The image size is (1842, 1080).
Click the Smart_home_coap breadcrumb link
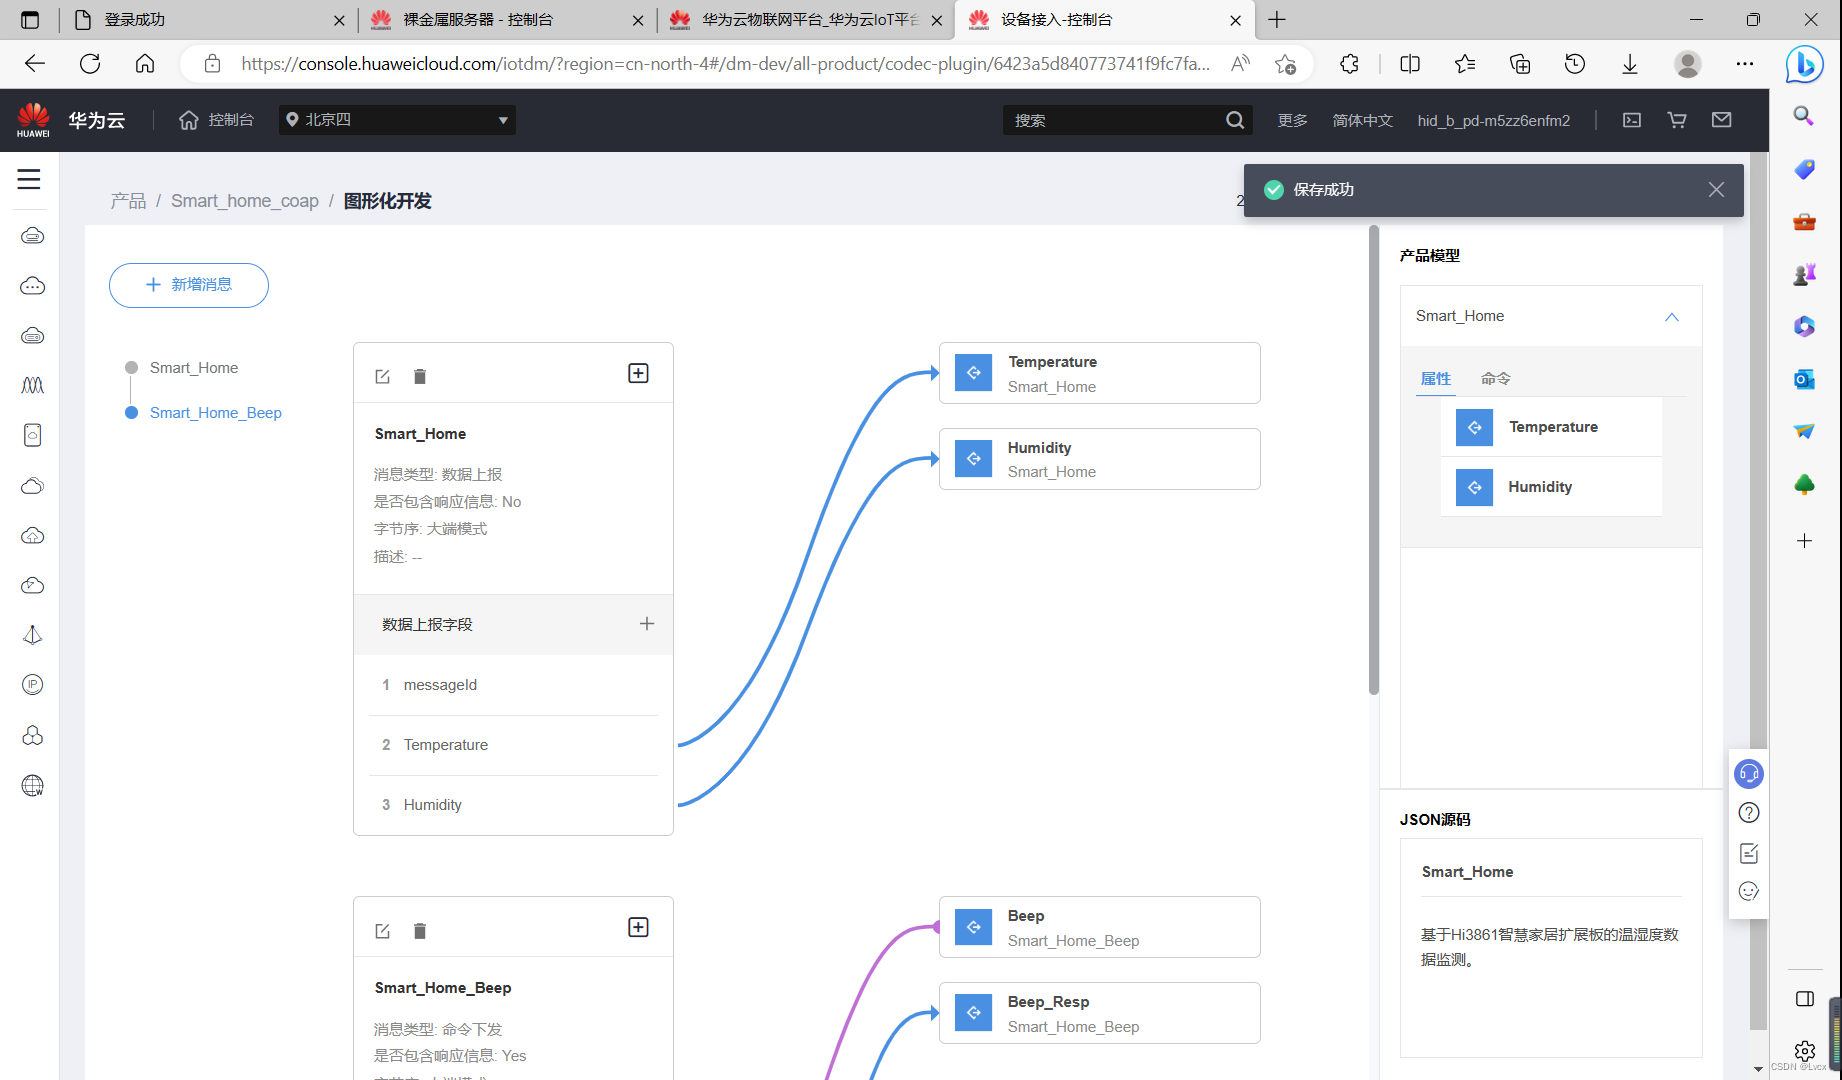tap(245, 201)
